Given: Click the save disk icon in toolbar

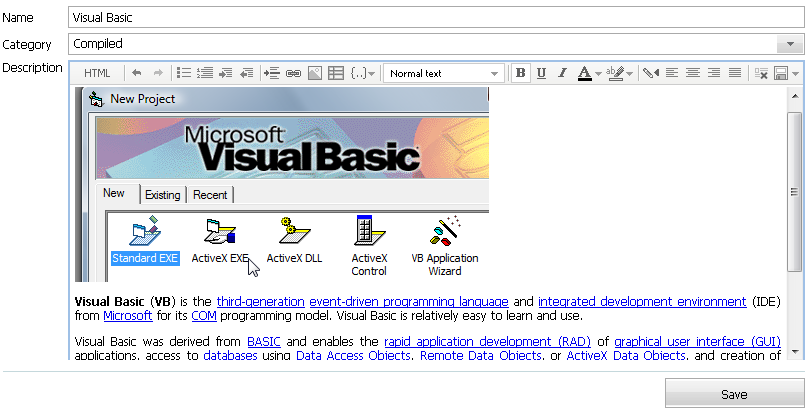Looking at the screenshot, I should [x=781, y=73].
